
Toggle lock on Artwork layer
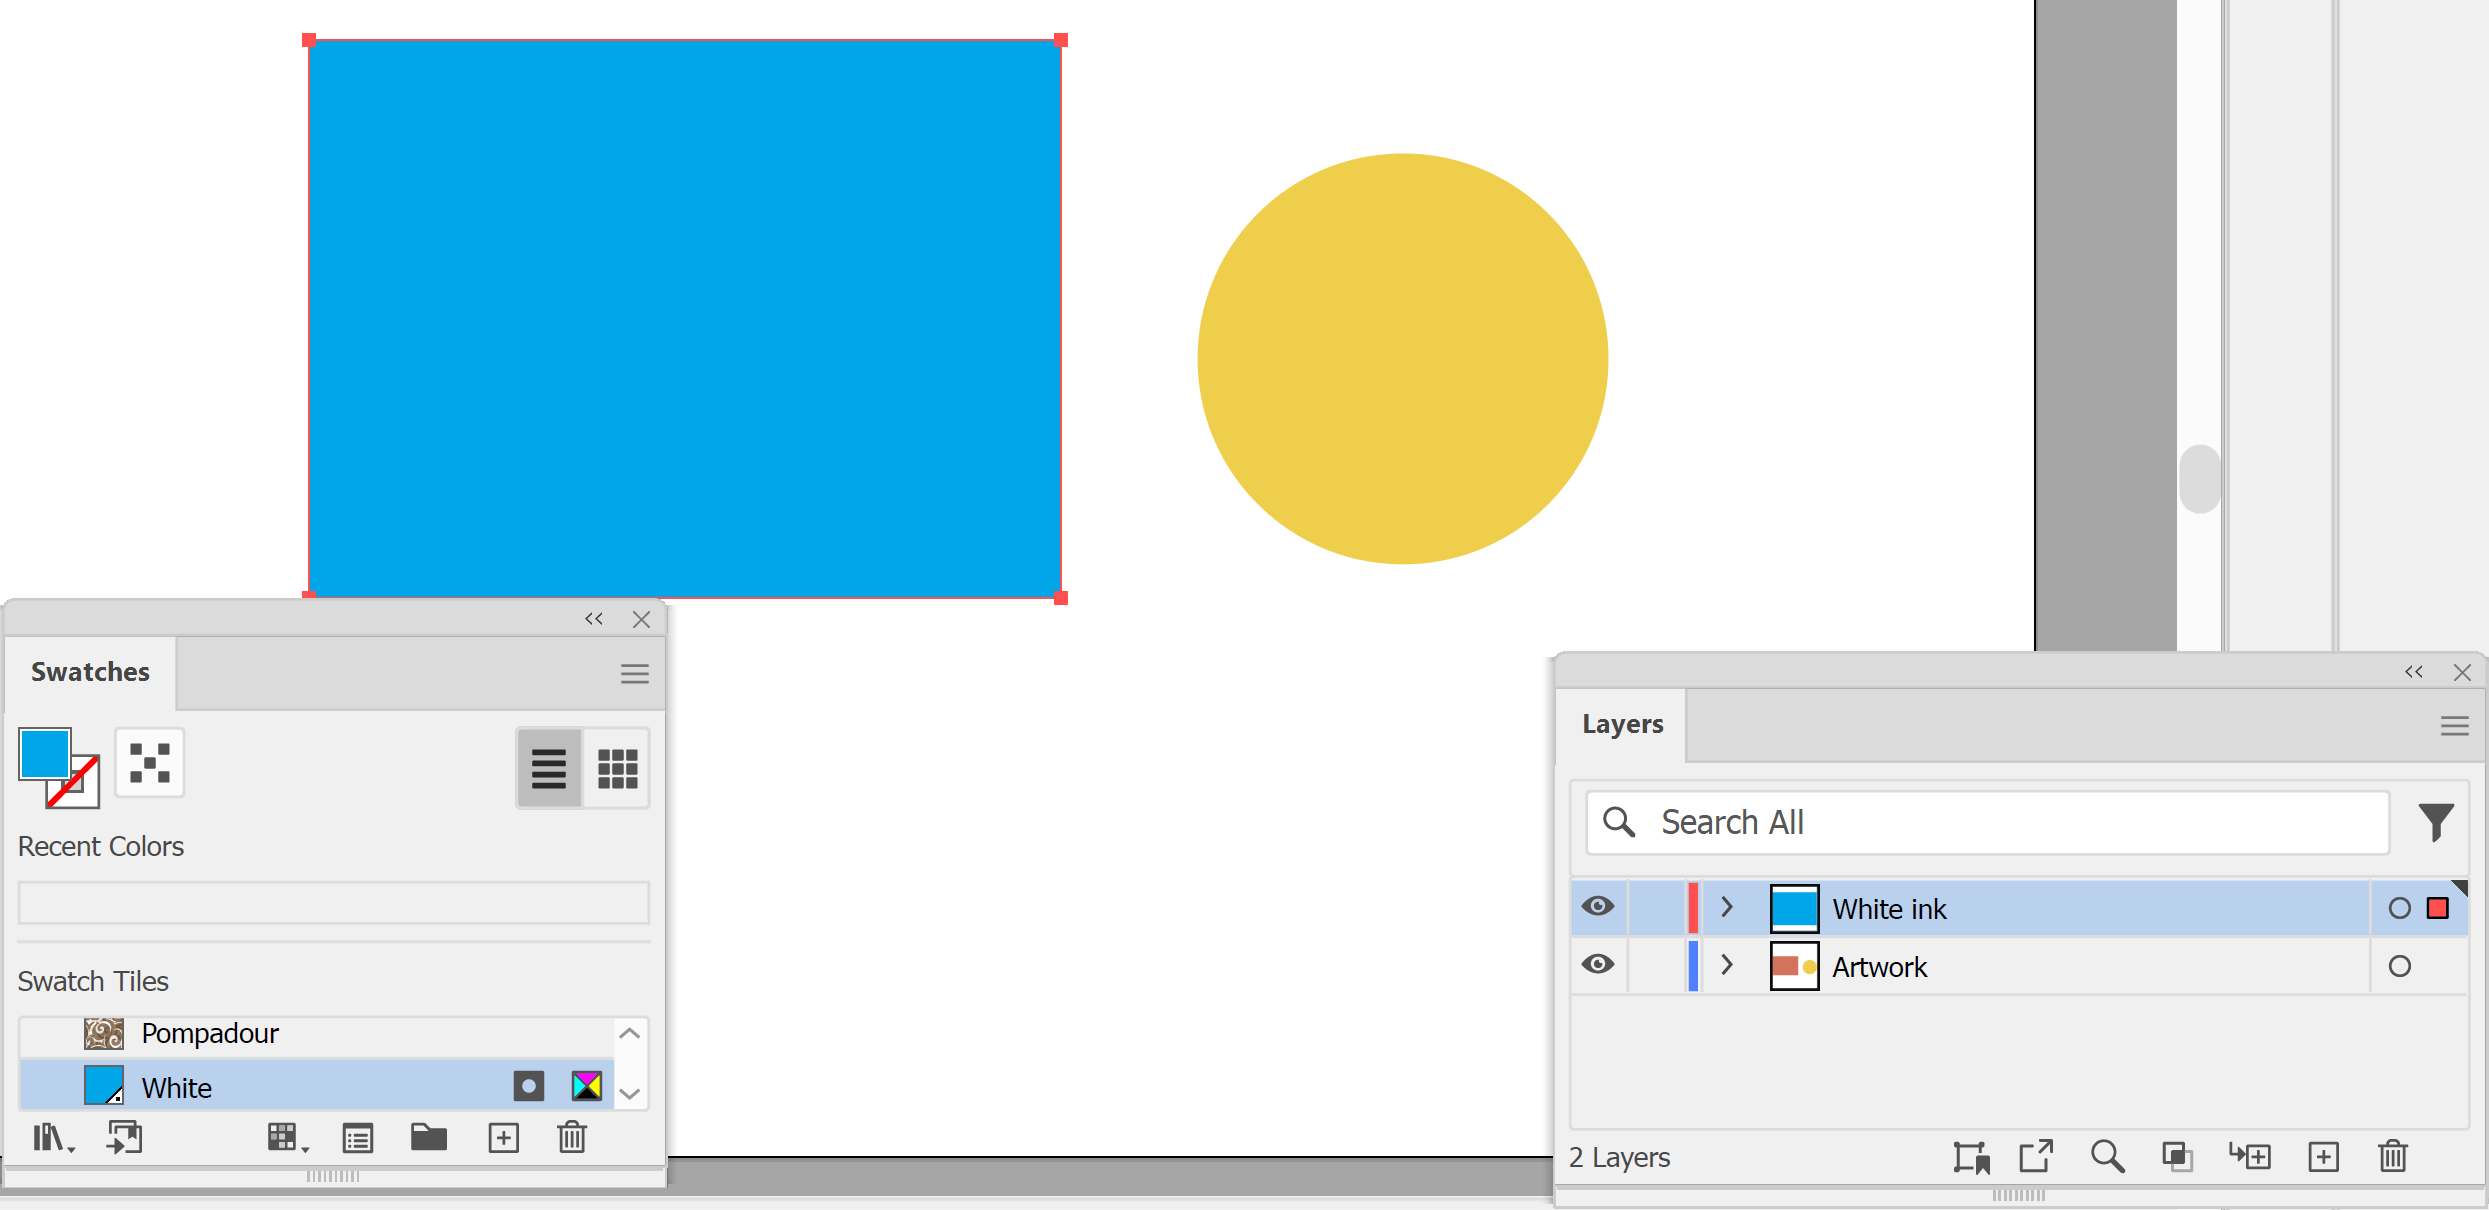tap(1656, 965)
